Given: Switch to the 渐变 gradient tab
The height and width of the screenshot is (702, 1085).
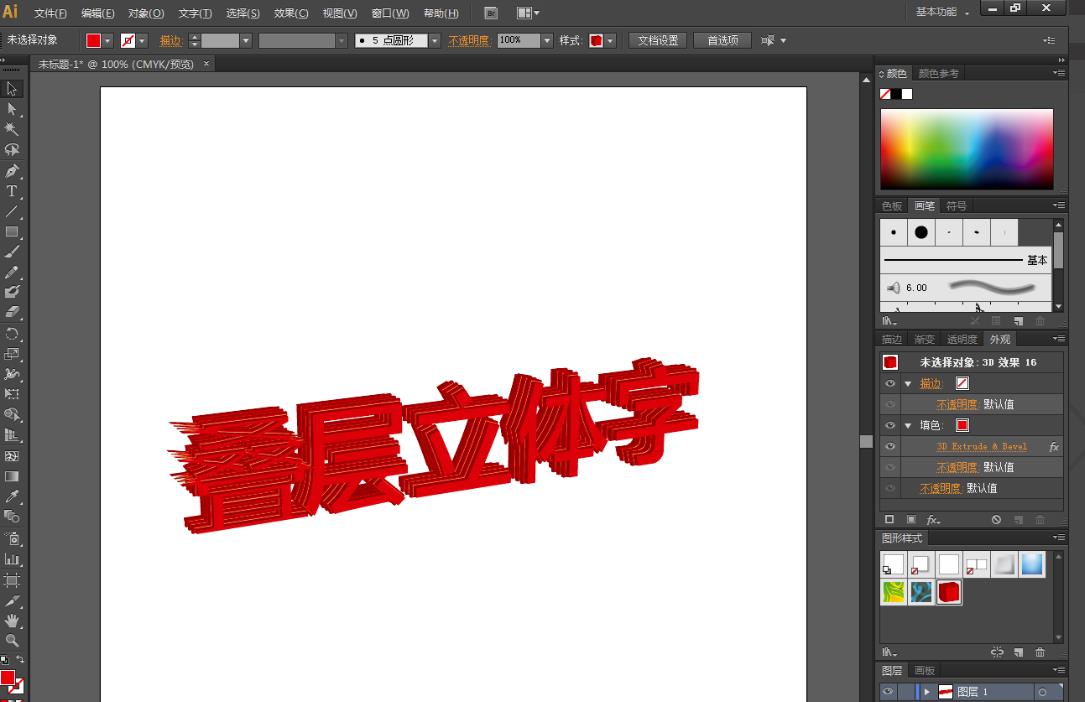Looking at the screenshot, I should [924, 339].
